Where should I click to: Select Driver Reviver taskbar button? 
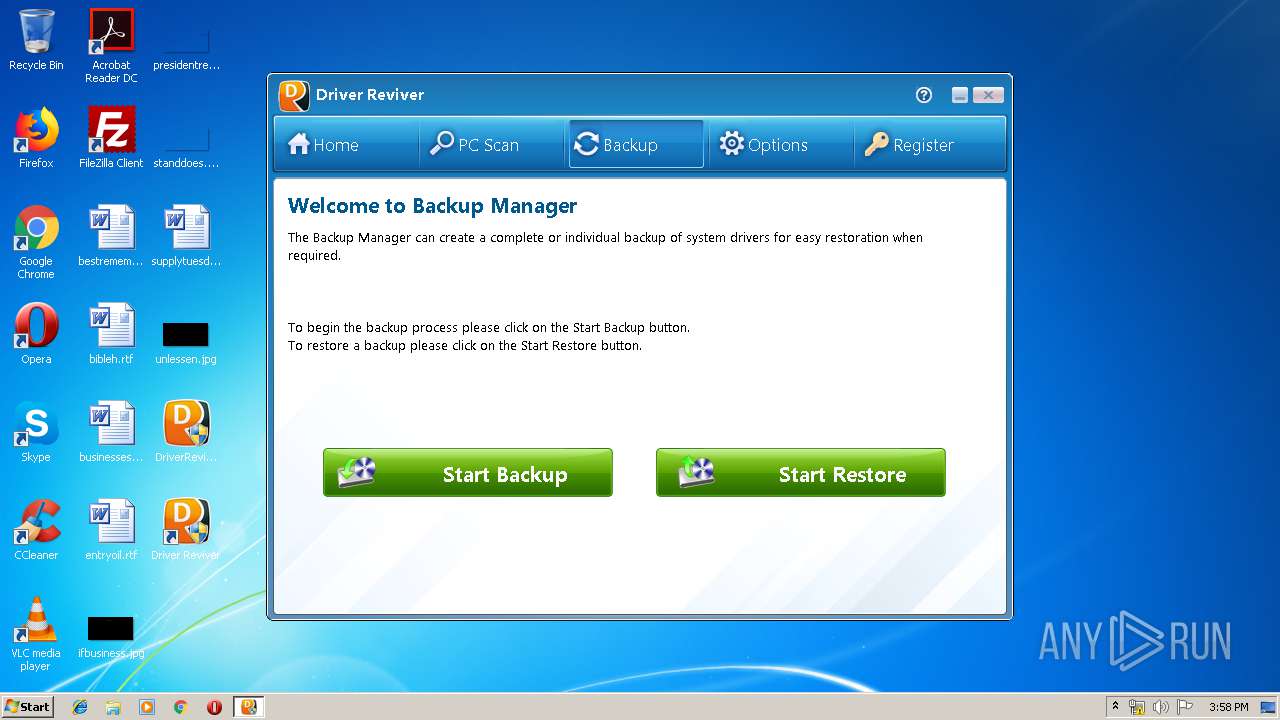[x=248, y=707]
